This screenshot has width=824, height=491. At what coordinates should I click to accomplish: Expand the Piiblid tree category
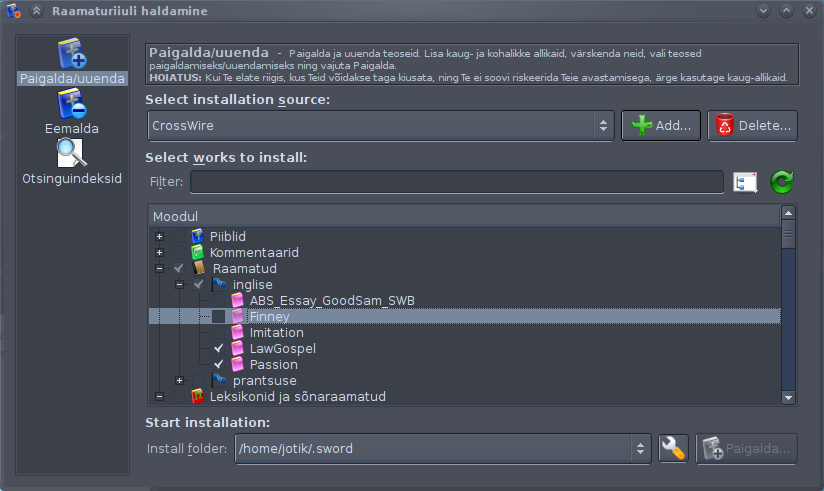tap(159, 237)
